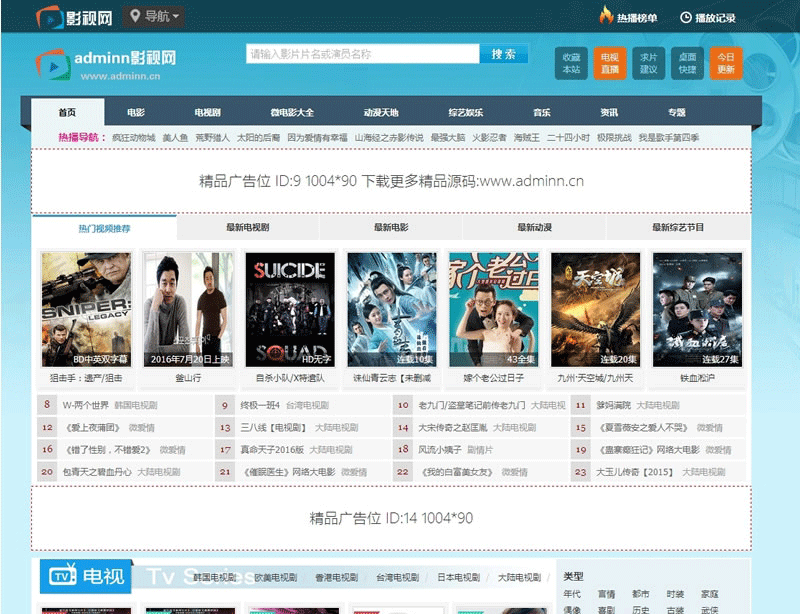Screen dimensions: 800x614
Task: Click title link 狙击手：遗产/狙击
Action: pos(86,378)
